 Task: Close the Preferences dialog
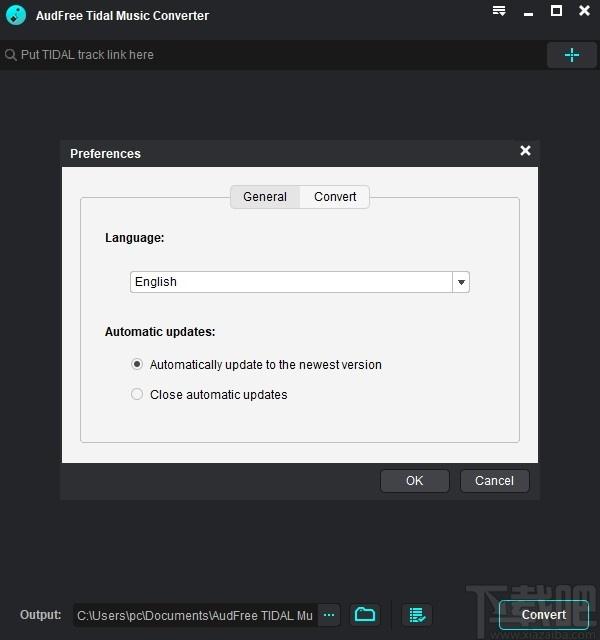click(x=525, y=151)
